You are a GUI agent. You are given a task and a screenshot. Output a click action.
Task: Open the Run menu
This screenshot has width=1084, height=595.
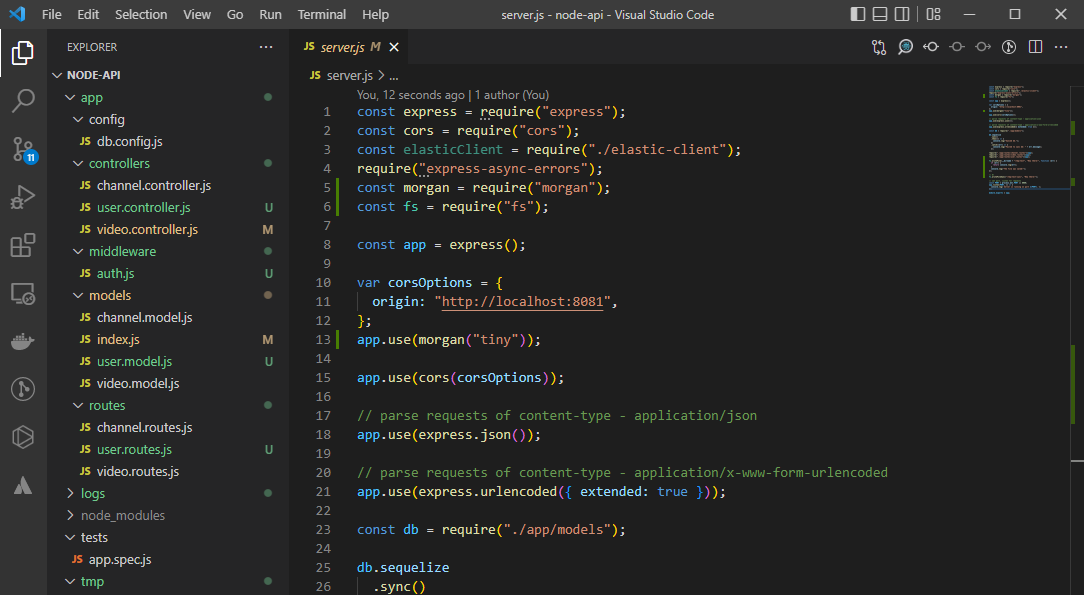(x=270, y=15)
